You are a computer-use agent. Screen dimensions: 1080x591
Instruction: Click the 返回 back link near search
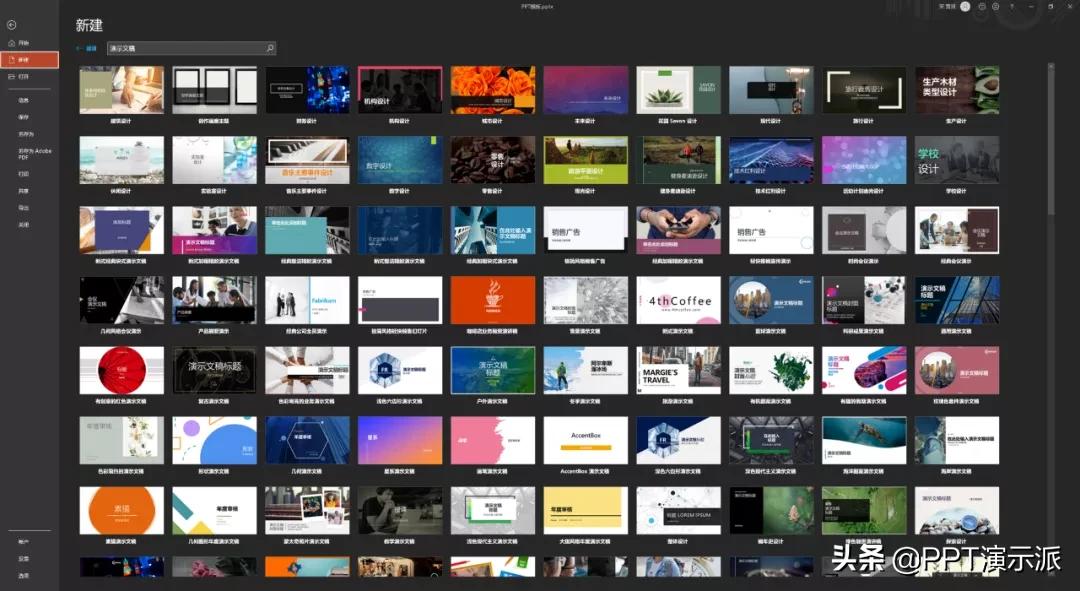pos(87,48)
